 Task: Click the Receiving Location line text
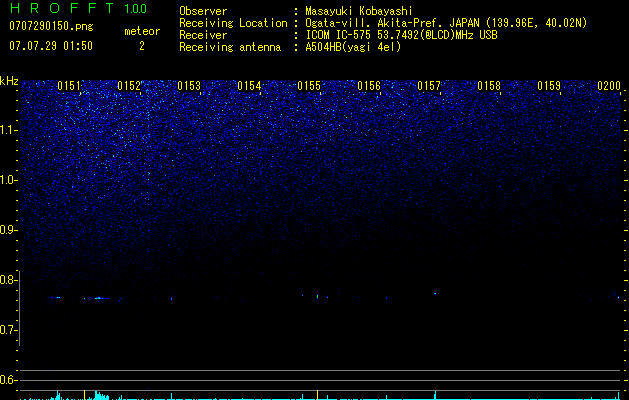click(x=383, y=23)
